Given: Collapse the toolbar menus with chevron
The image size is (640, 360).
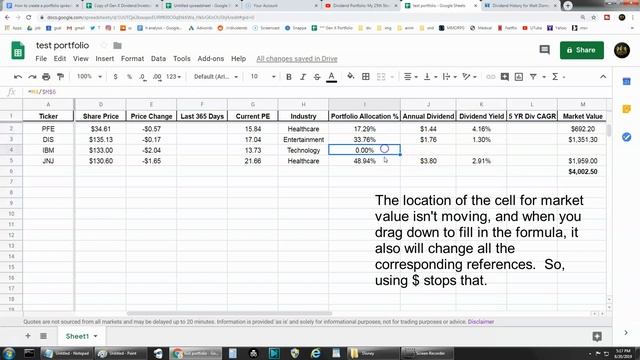Looking at the screenshot, I should click(x=603, y=77).
